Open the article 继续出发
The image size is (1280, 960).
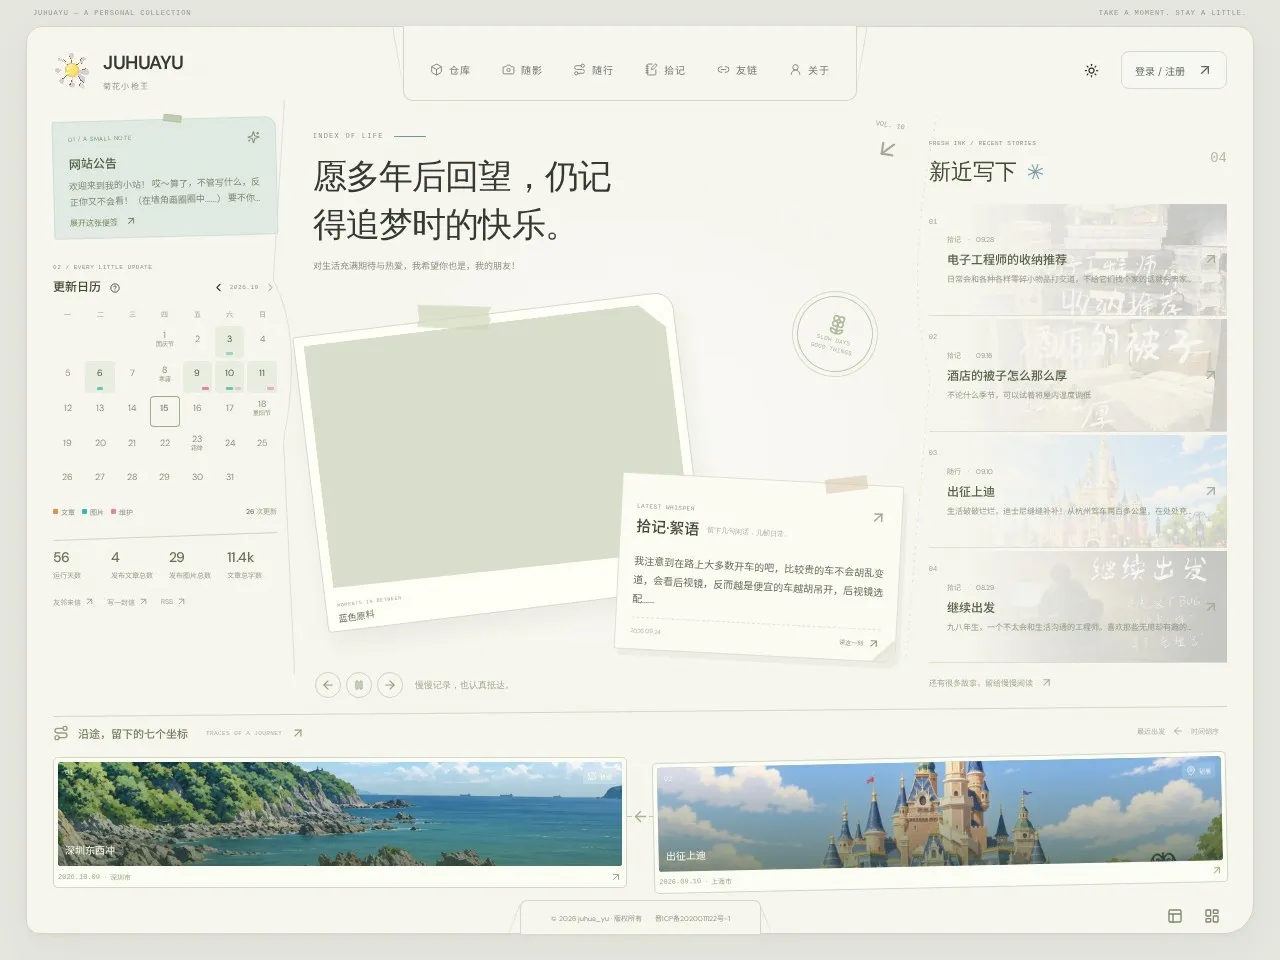point(1077,608)
